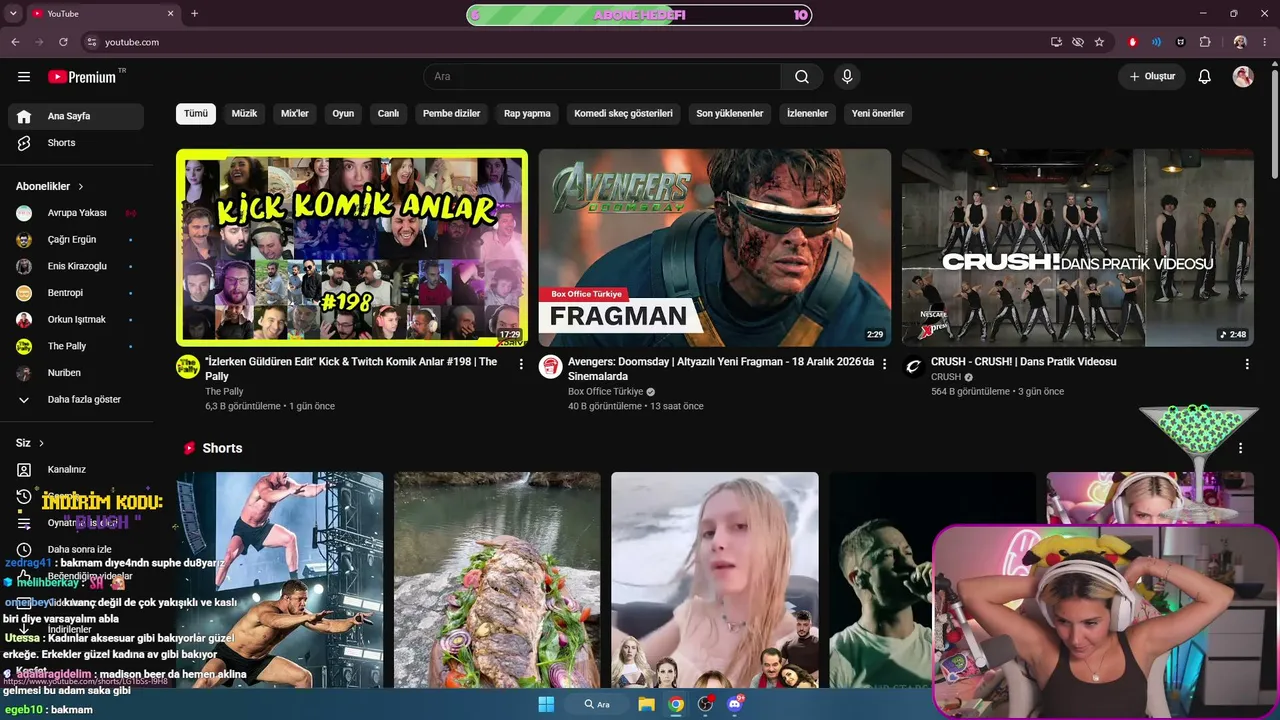Select the Rap yapma filter chip
Image resolution: width=1280 pixels, height=720 pixels.
point(527,114)
